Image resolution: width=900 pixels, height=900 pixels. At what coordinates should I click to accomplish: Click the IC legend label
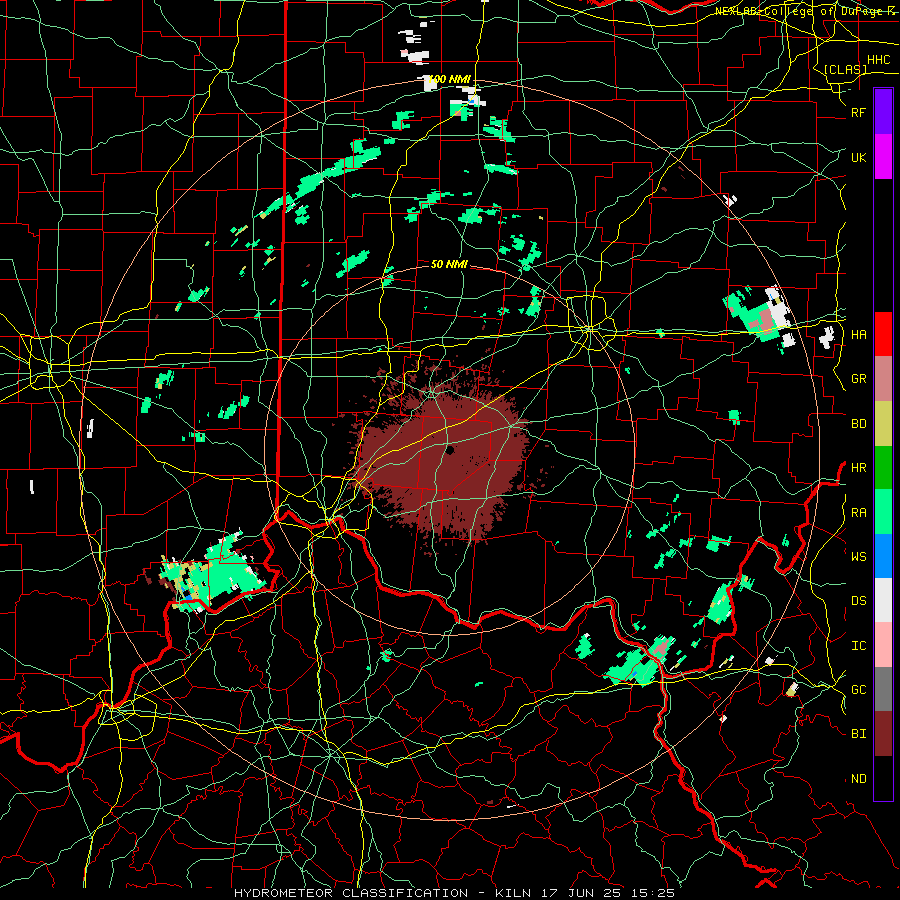click(858, 645)
